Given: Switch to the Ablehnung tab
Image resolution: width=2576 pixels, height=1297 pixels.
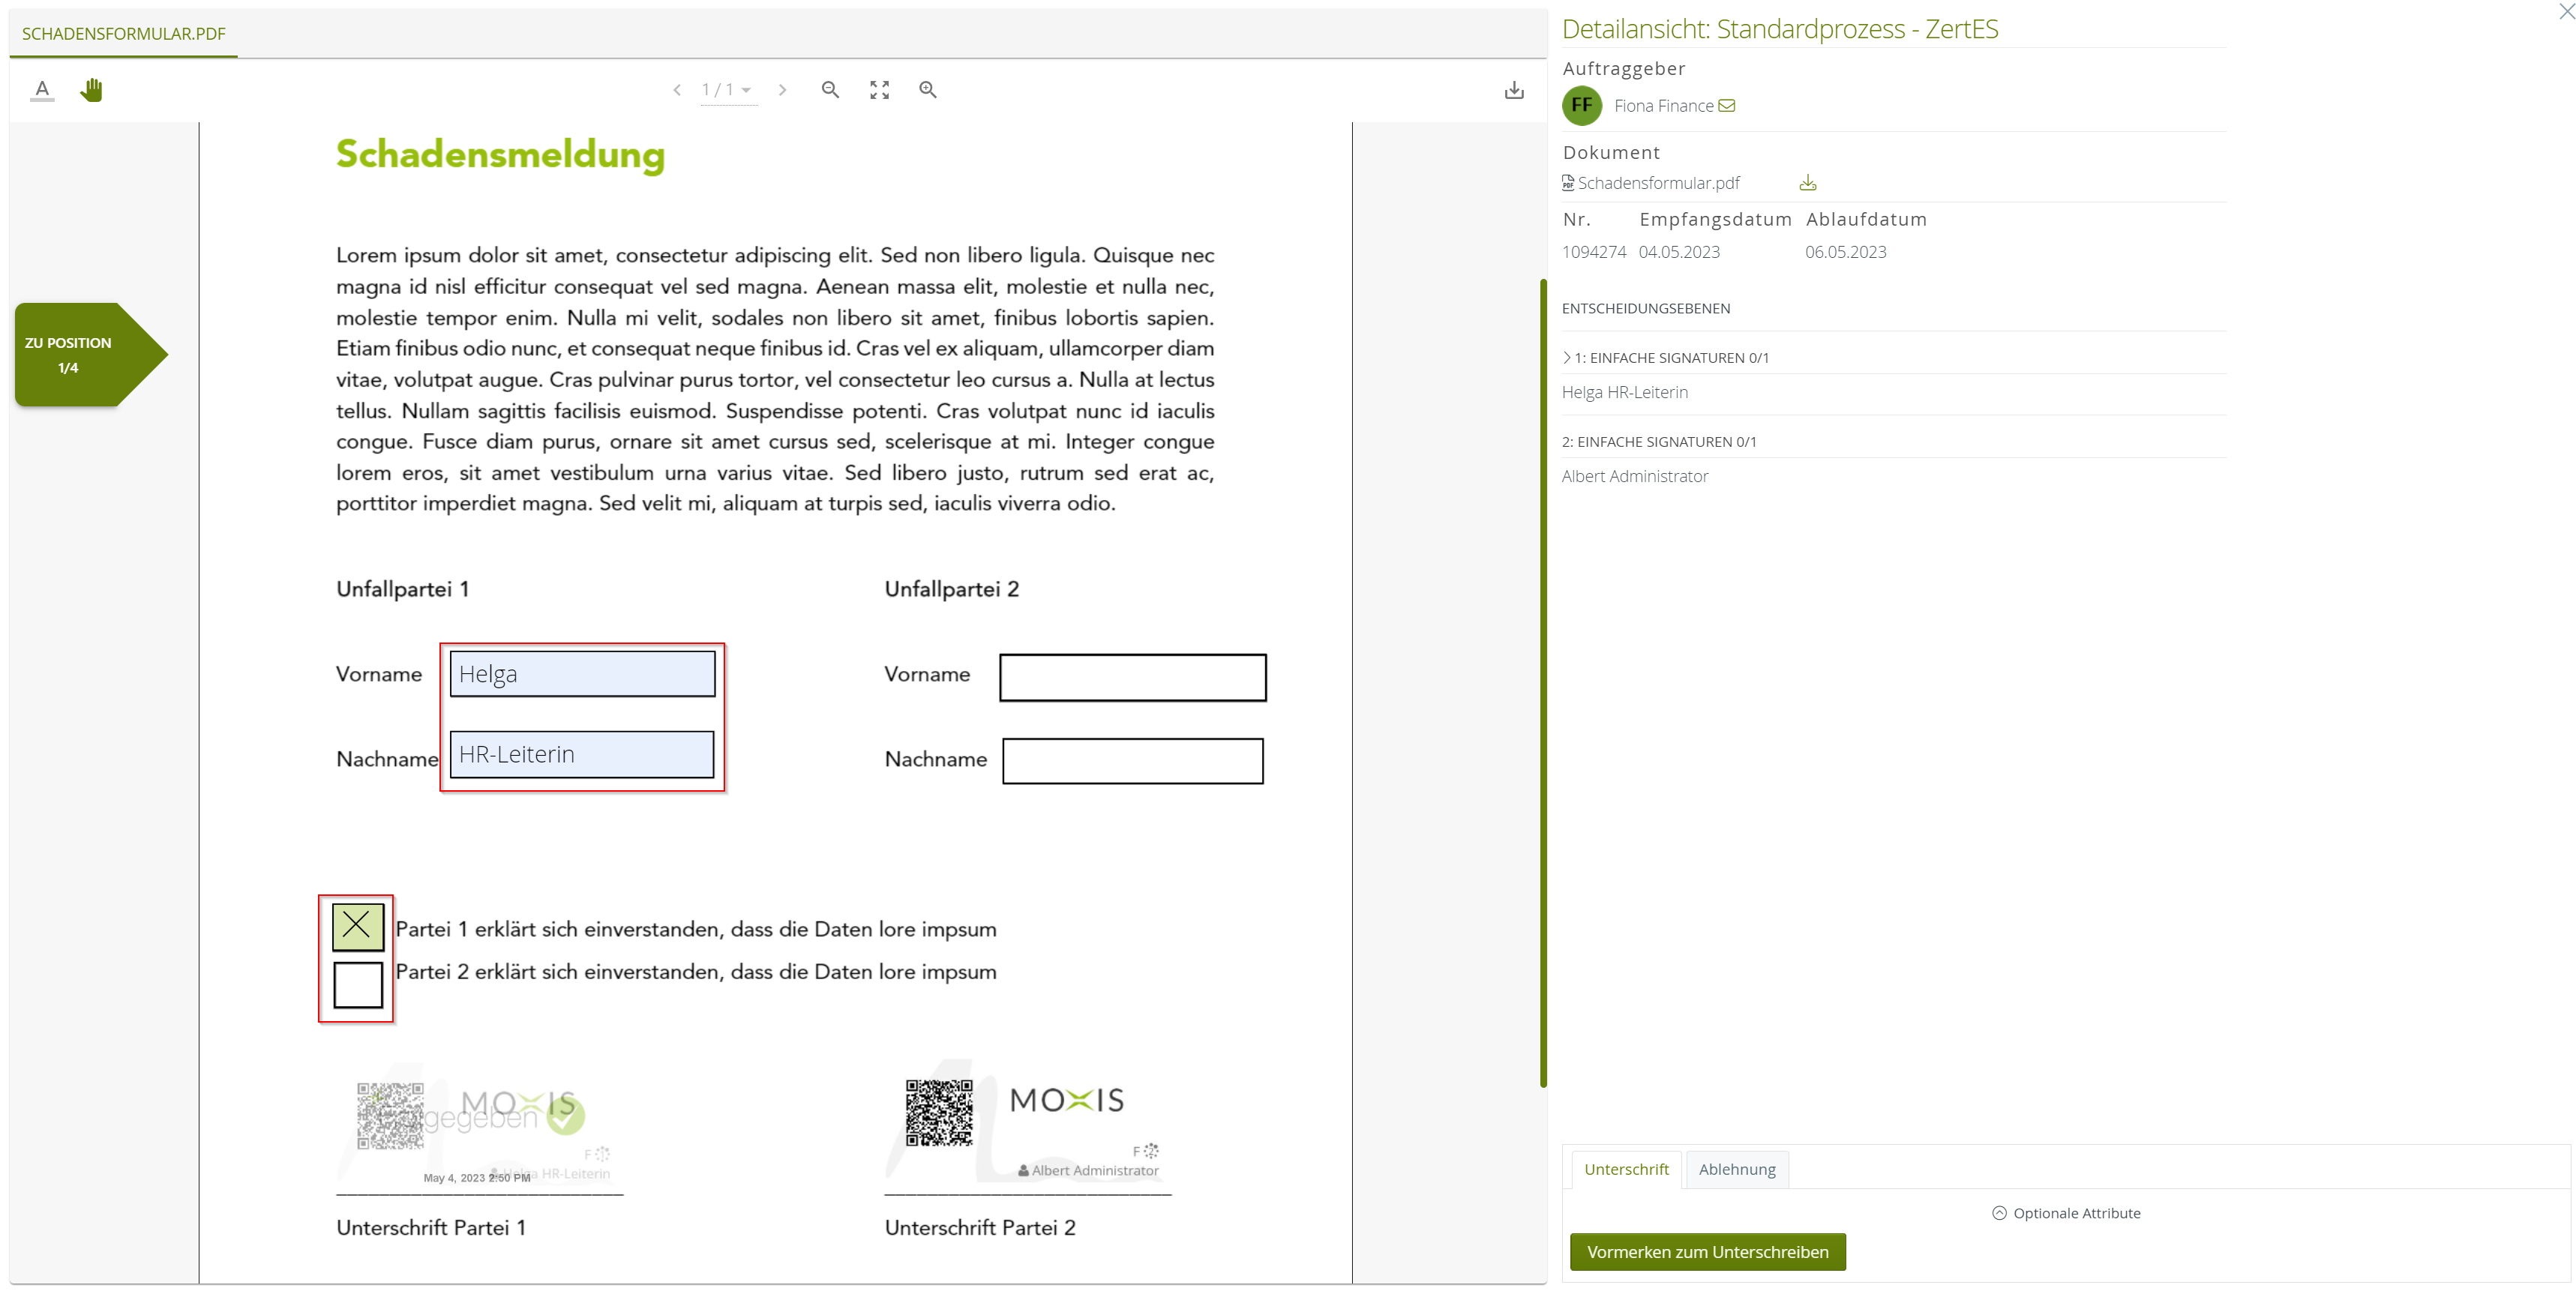Looking at the screenshot, I should [1737, 1169].
